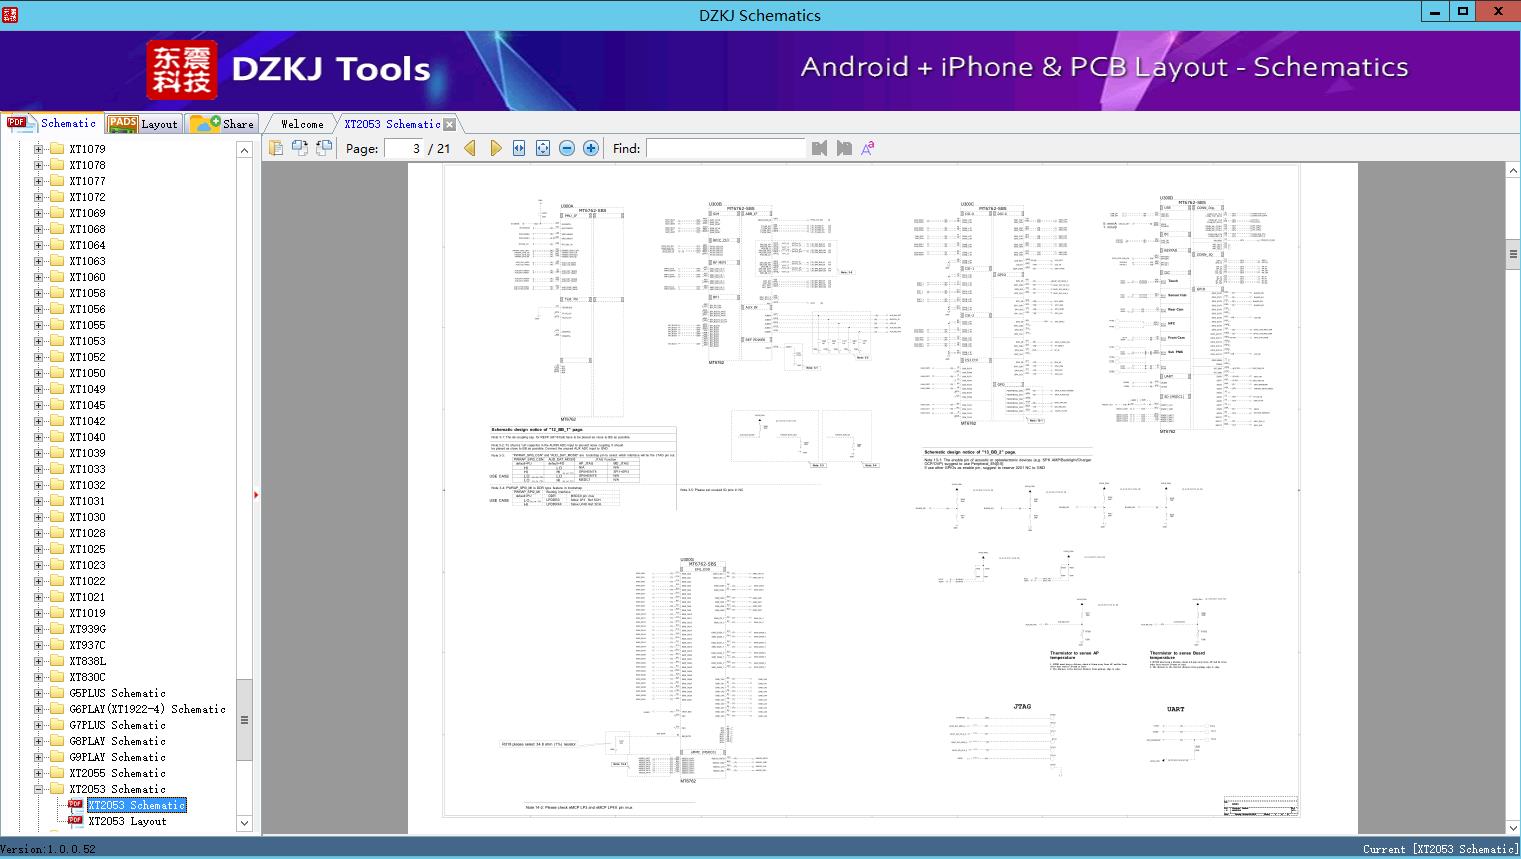Open XT2053 Layout file in tree
This screenshot has width=1521, height=859.
(127, 821)
